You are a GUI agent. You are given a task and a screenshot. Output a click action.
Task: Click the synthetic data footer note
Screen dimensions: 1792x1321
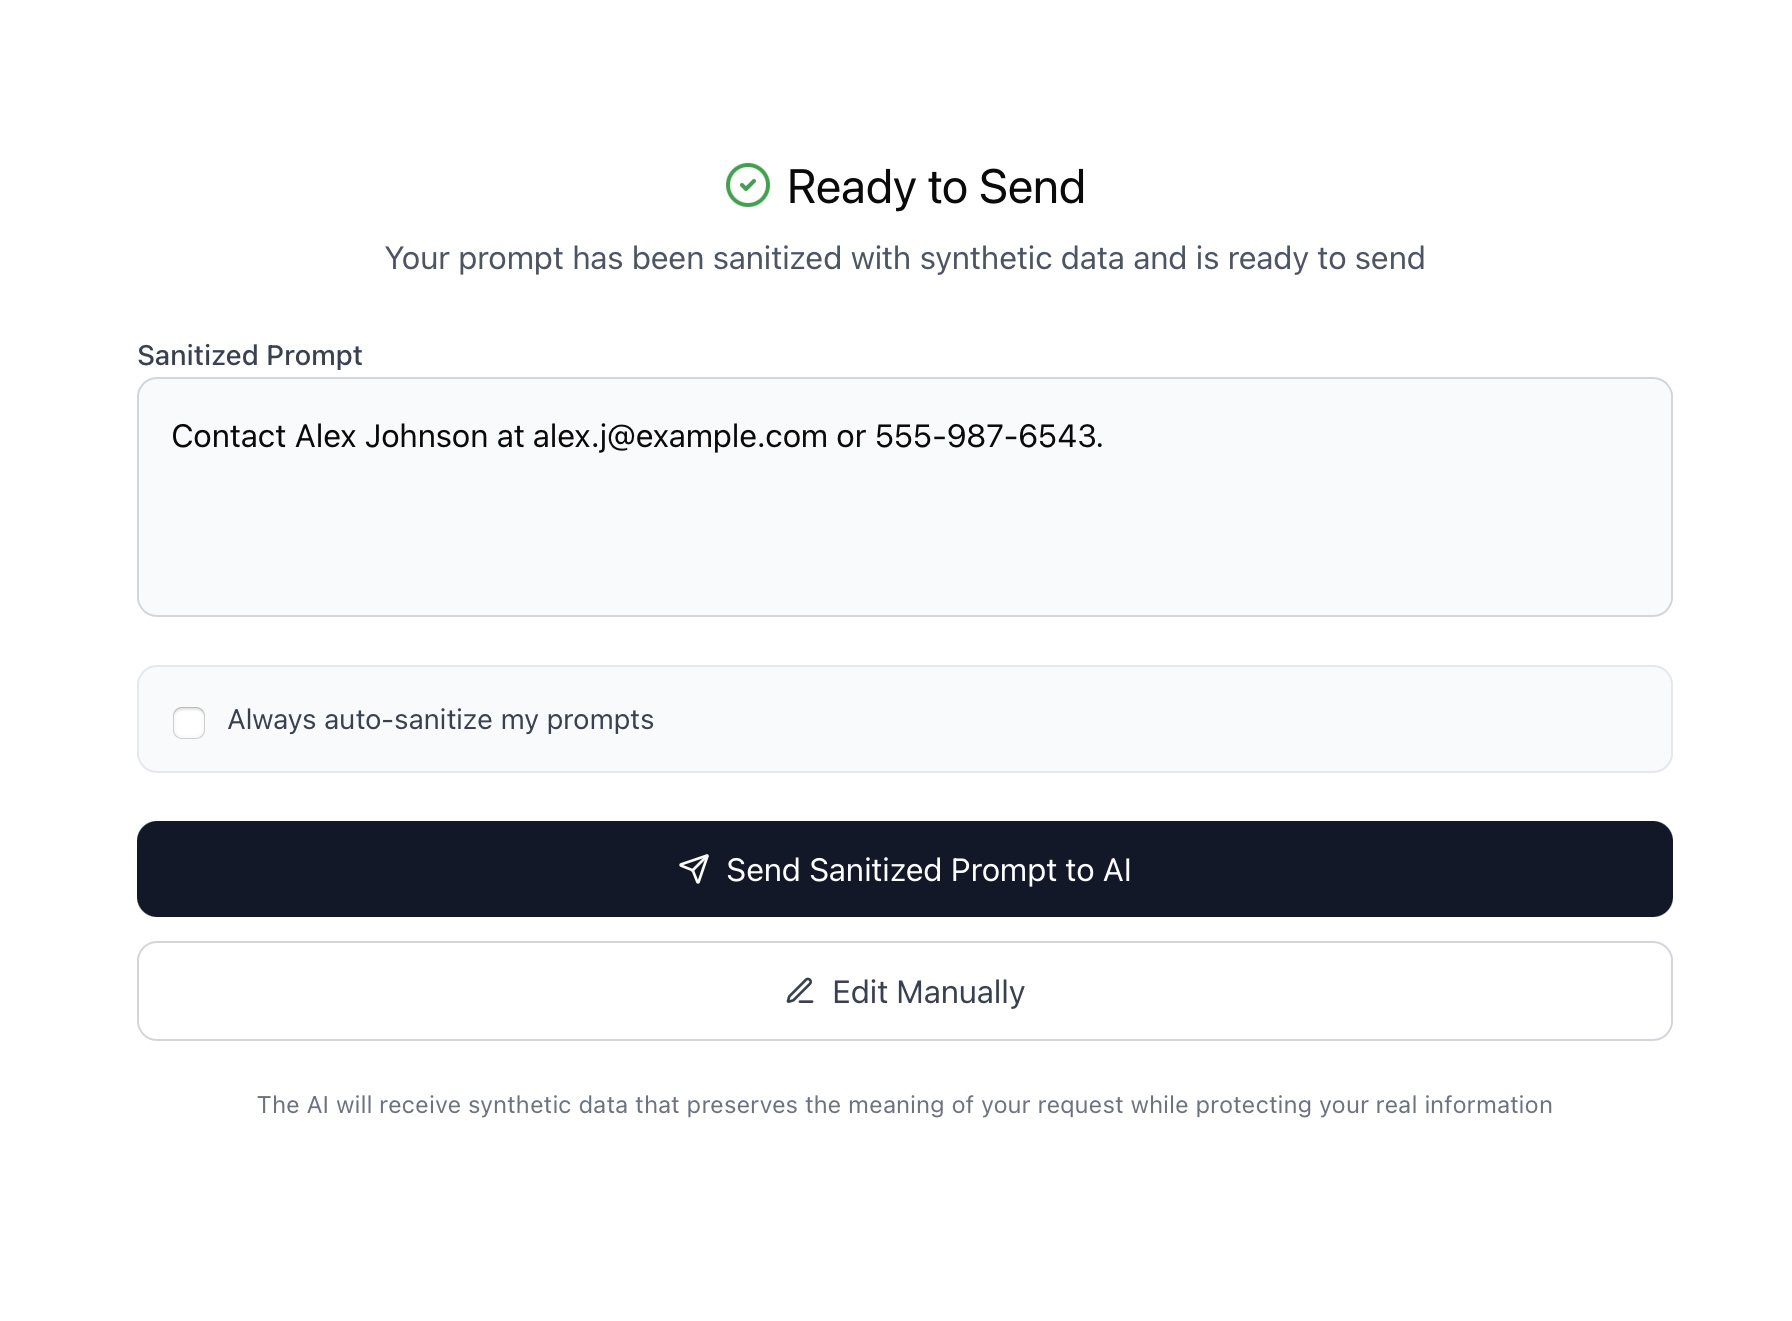pyautogui.click(x=904, y=1105)
